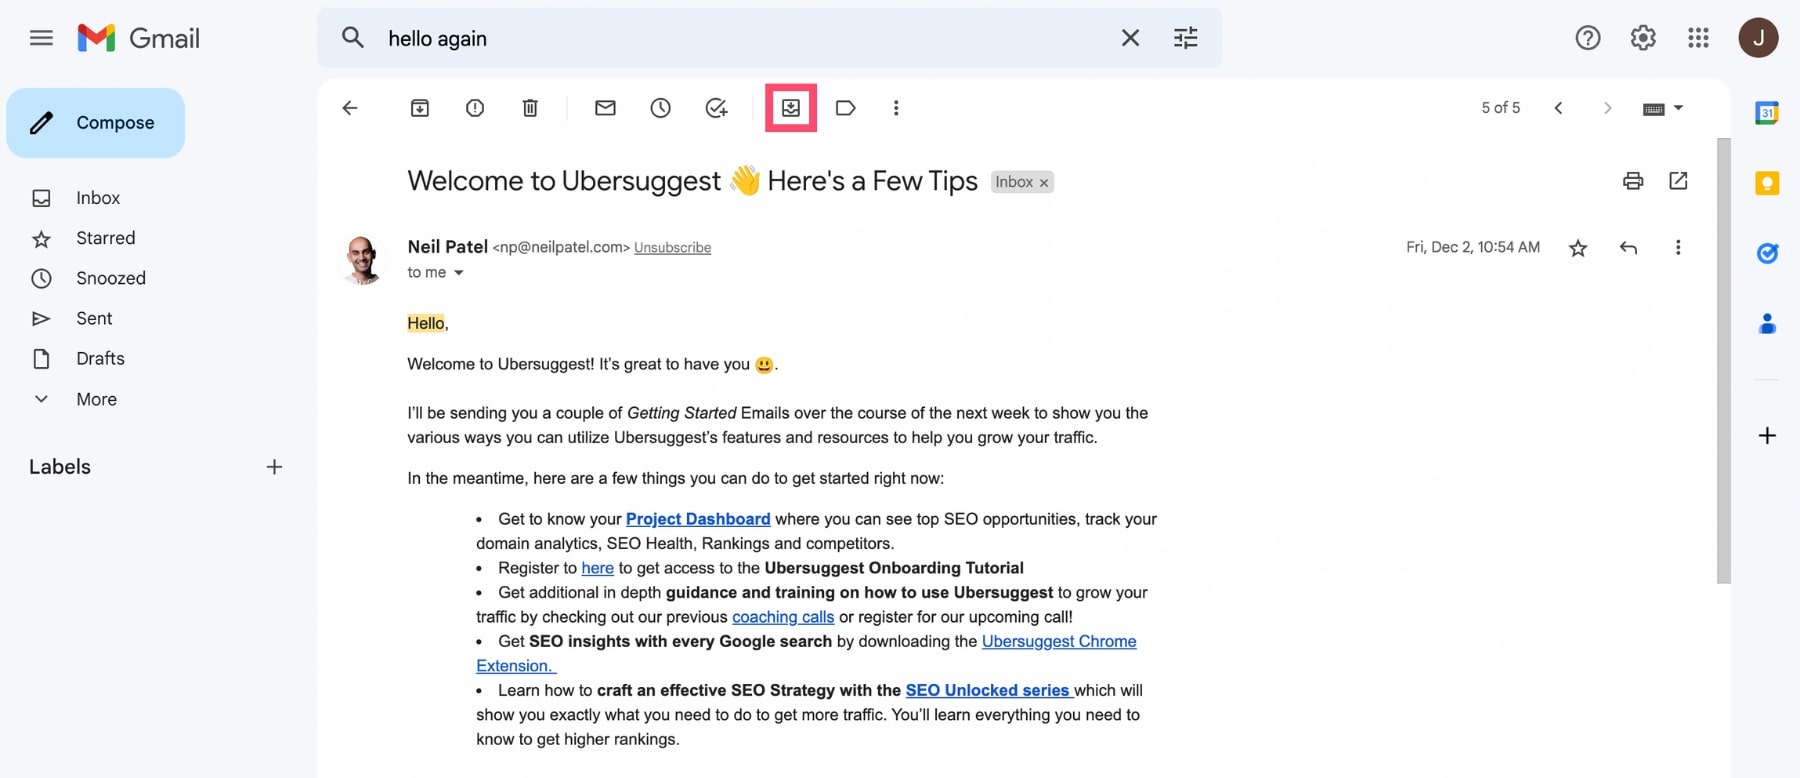Get add-ons plus icon in side panel

(x=1767, y=435)
